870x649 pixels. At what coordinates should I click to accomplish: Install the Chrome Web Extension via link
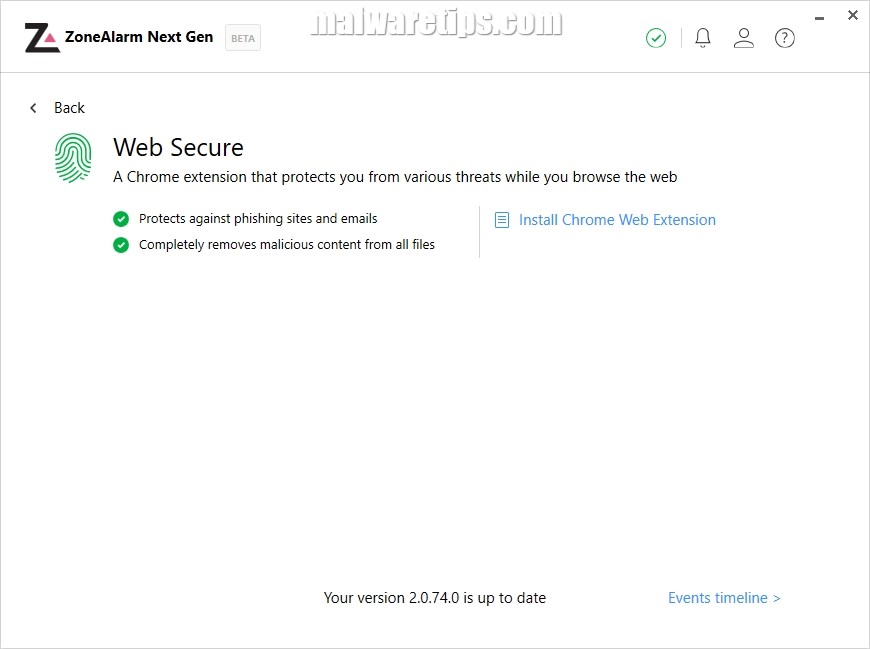tap(617, 220)
